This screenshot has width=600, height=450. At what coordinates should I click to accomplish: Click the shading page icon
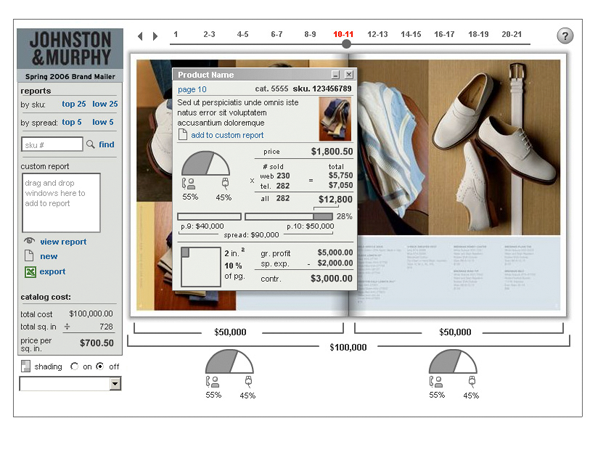tap(26, 366)
